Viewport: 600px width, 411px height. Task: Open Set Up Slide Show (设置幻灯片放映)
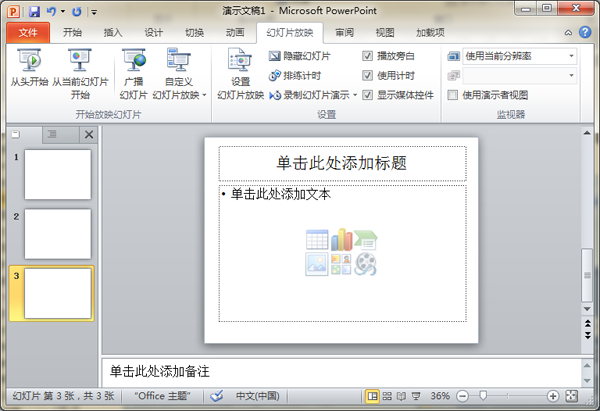point(240,73)
